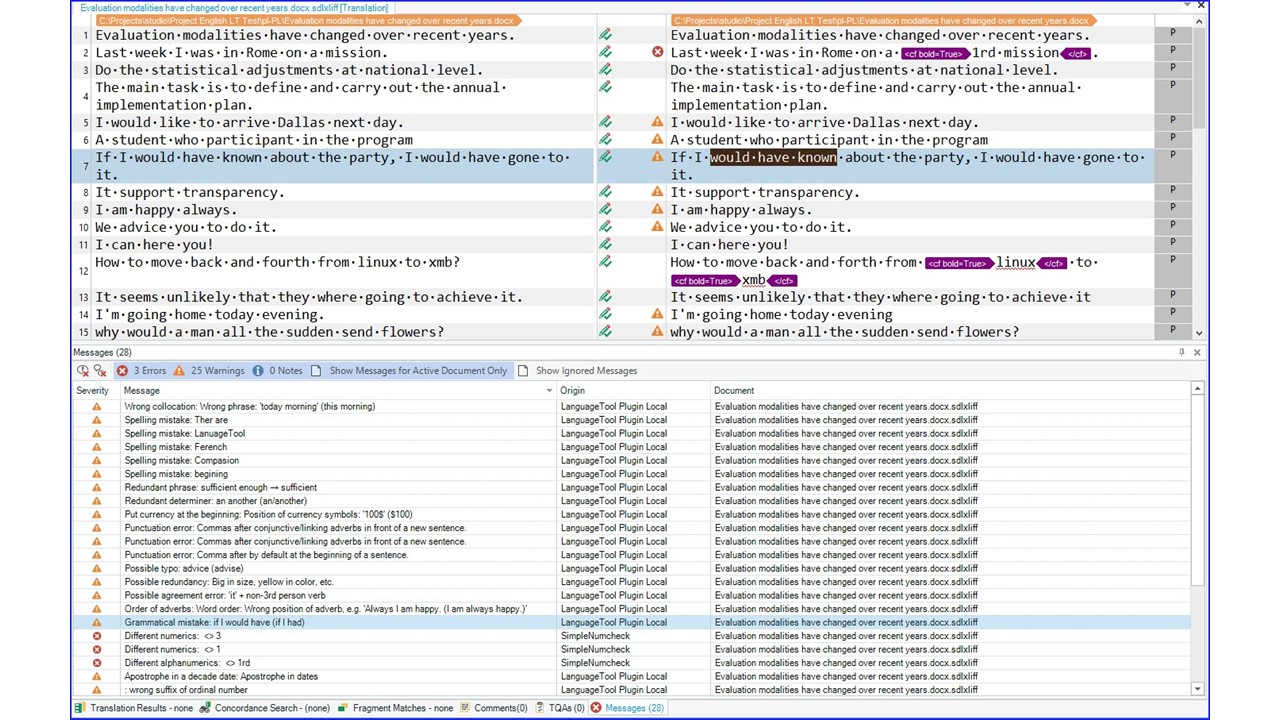Toggle the 0 Notes filter

pyautogui.click(x=277, y=371)
